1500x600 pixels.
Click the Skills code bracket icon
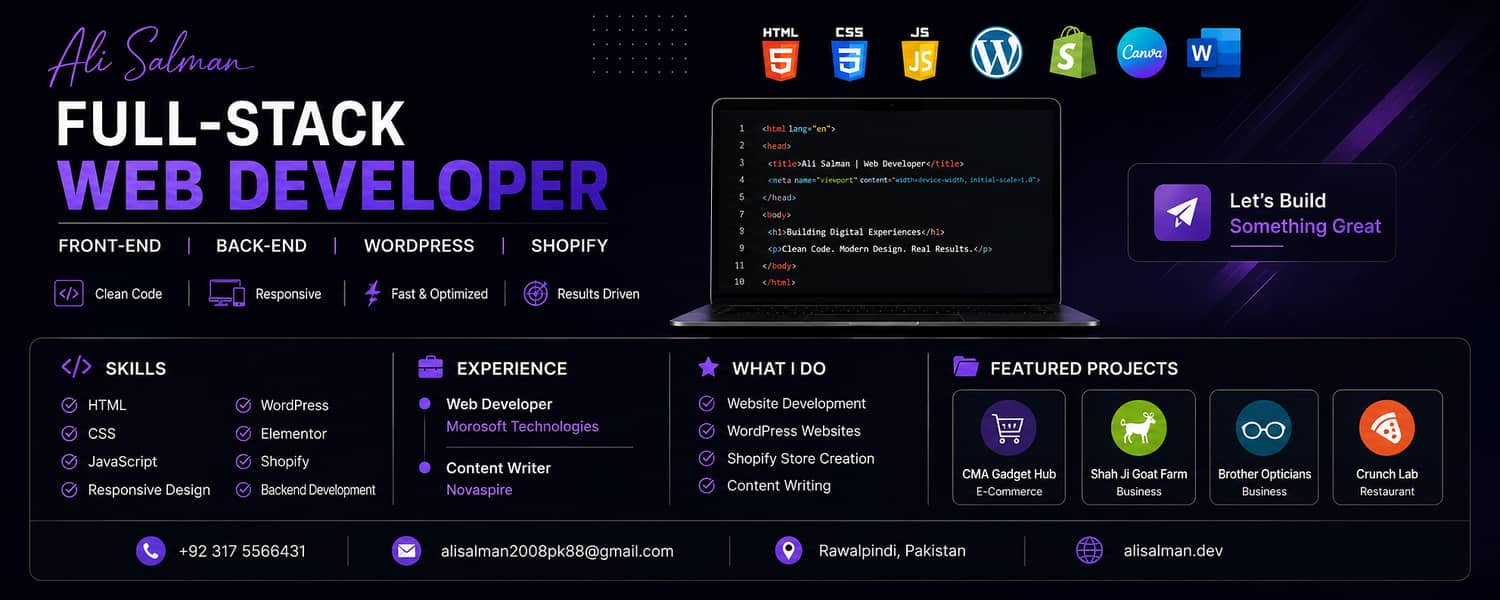click(x=76, y=367)
